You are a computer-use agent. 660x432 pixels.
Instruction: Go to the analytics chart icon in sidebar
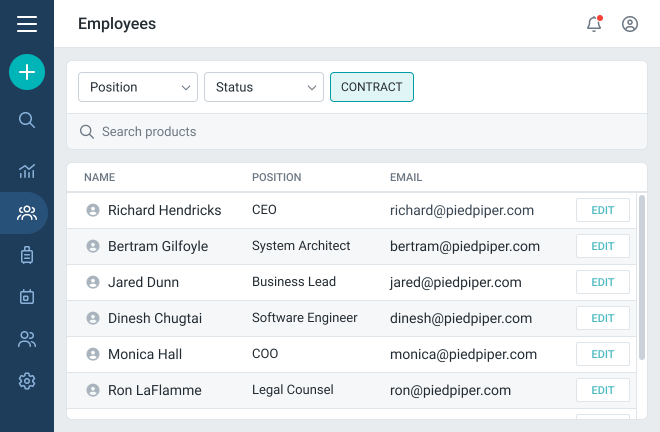(x=27, y=171)
